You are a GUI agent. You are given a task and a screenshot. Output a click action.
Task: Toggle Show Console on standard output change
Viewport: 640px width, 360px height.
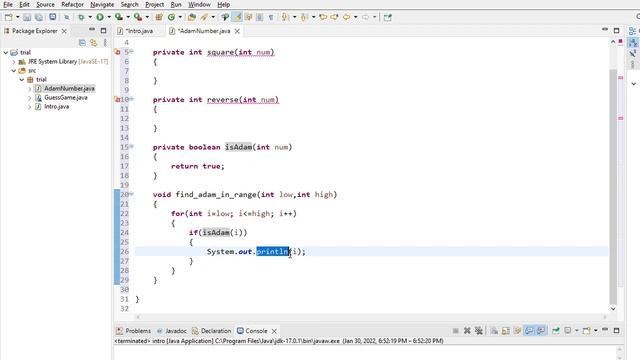529,331
